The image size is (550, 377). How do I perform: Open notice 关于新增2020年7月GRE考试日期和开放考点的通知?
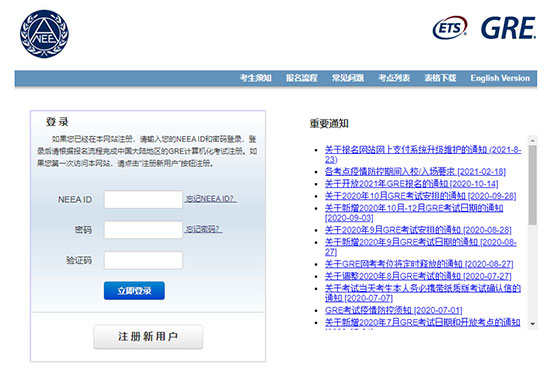[422, 322]
